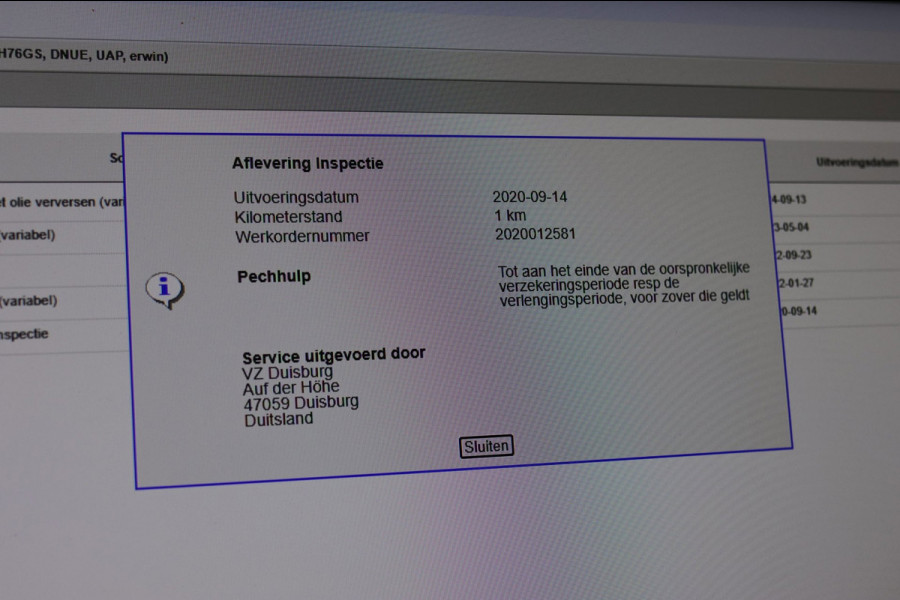900x600 pixels.
Task: Click the background date cell ending '01-27'
Action: tap(796, 283)
